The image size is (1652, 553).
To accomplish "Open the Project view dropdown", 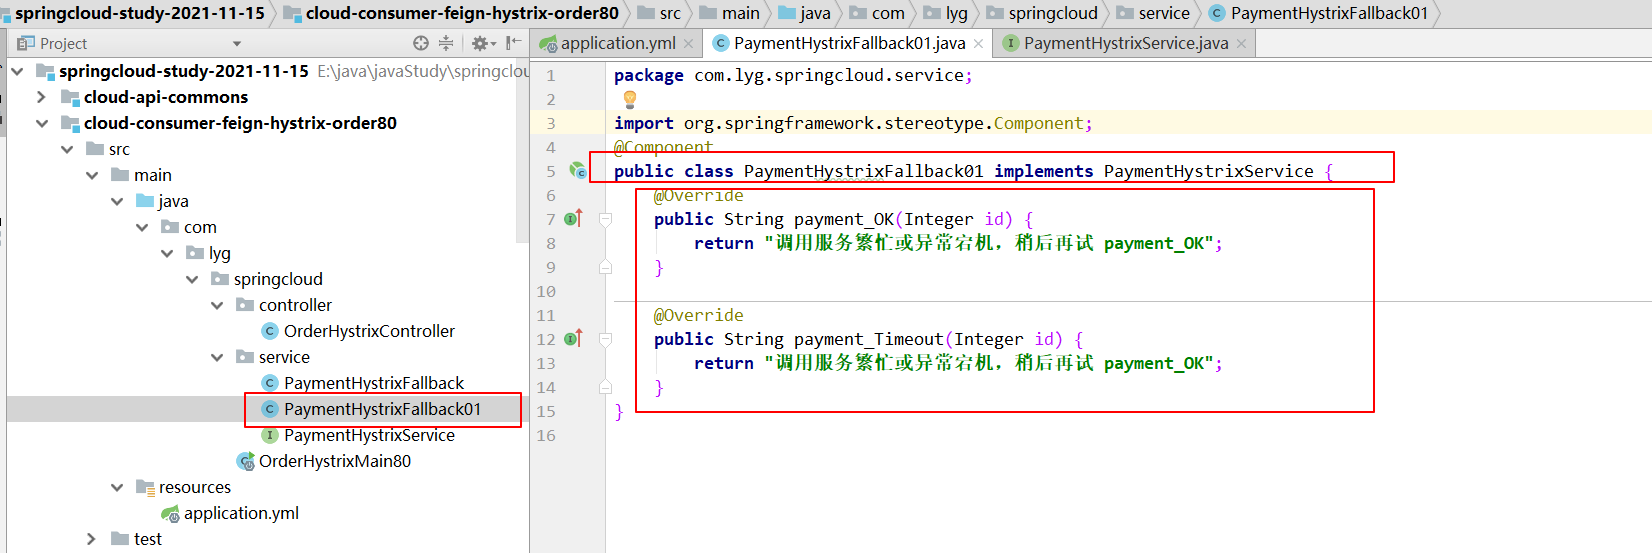I will pos(237,44).
